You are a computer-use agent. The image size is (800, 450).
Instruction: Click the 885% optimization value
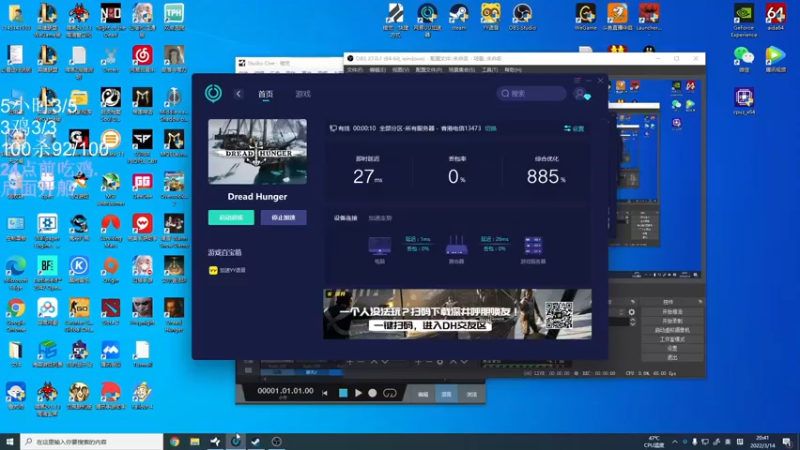click(x=546, y=177)
